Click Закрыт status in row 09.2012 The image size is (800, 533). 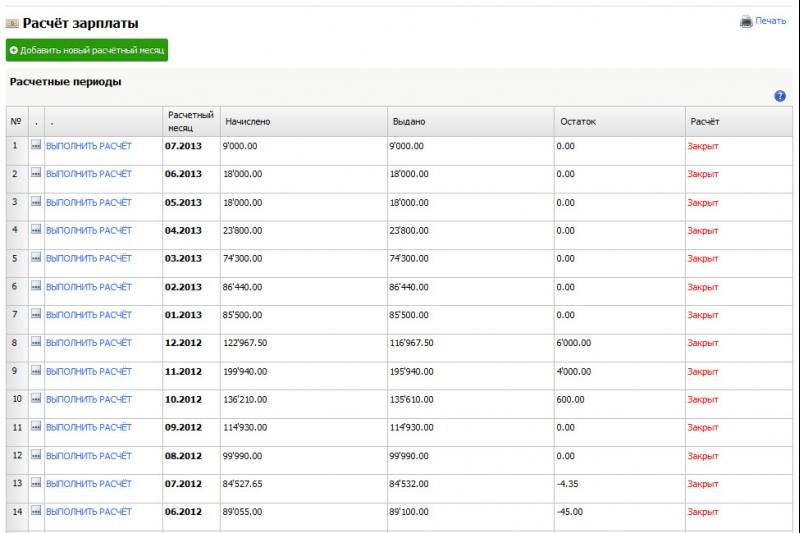[x=703, y=428]
